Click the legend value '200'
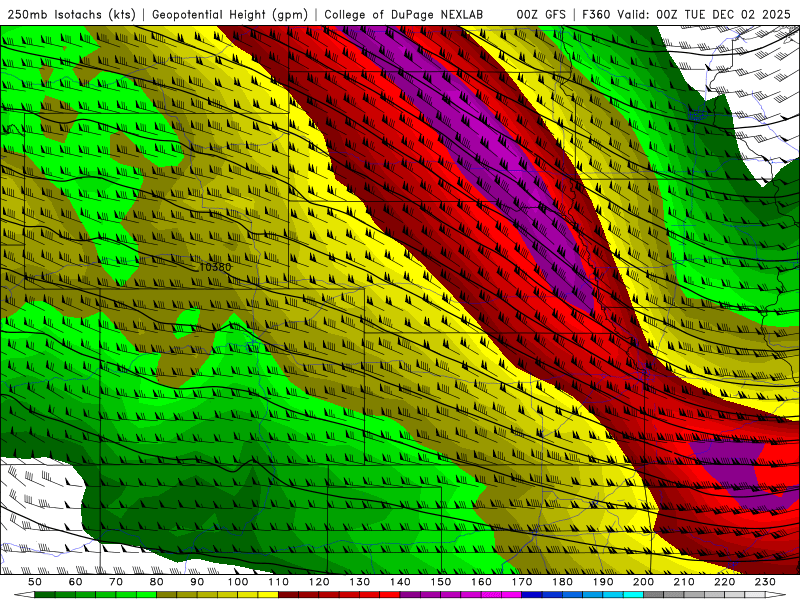800x600 pixels. 644,582
